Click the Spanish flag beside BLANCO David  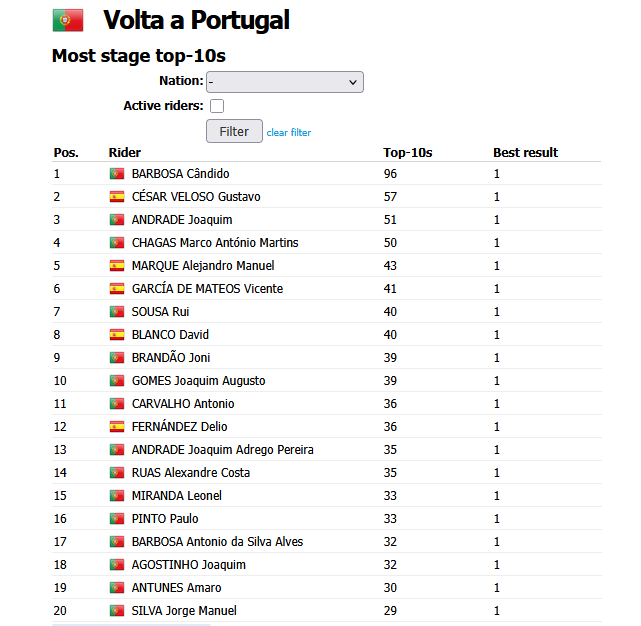click(117, 334)
